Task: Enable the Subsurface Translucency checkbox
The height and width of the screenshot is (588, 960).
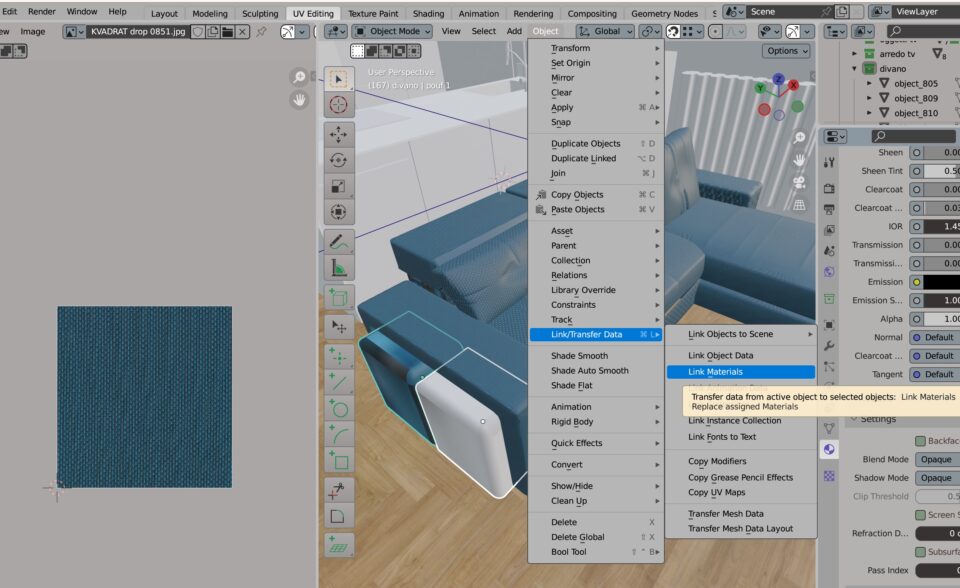Action: pyautogui.click(x=920, y=552)
